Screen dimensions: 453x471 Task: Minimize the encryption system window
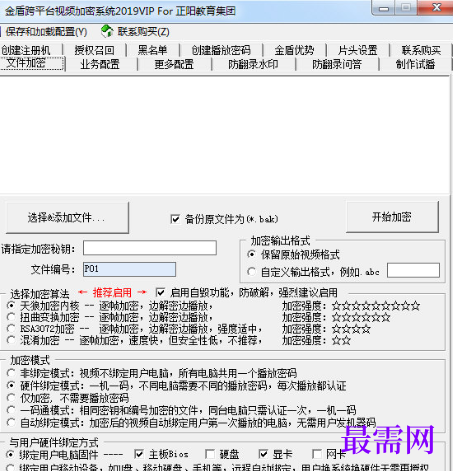pos(383,8)
